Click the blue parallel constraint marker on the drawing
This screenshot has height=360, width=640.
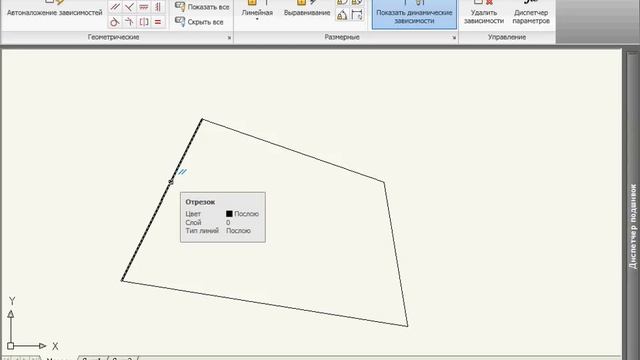[182, 172]
